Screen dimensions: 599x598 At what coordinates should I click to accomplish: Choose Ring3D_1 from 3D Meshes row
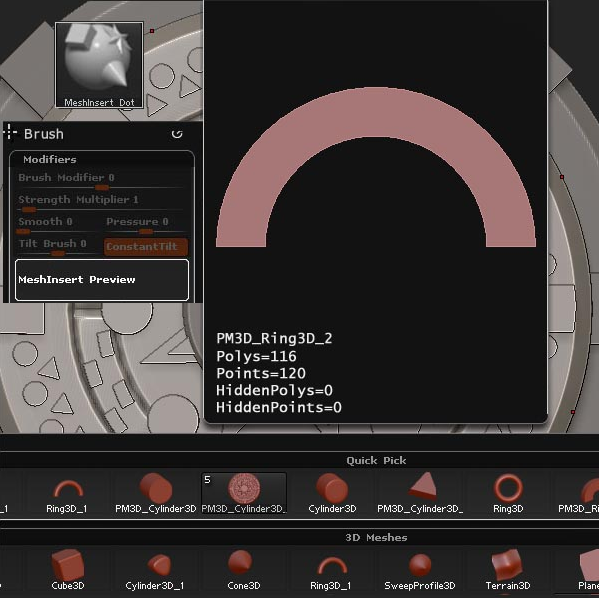click(331, 570)
